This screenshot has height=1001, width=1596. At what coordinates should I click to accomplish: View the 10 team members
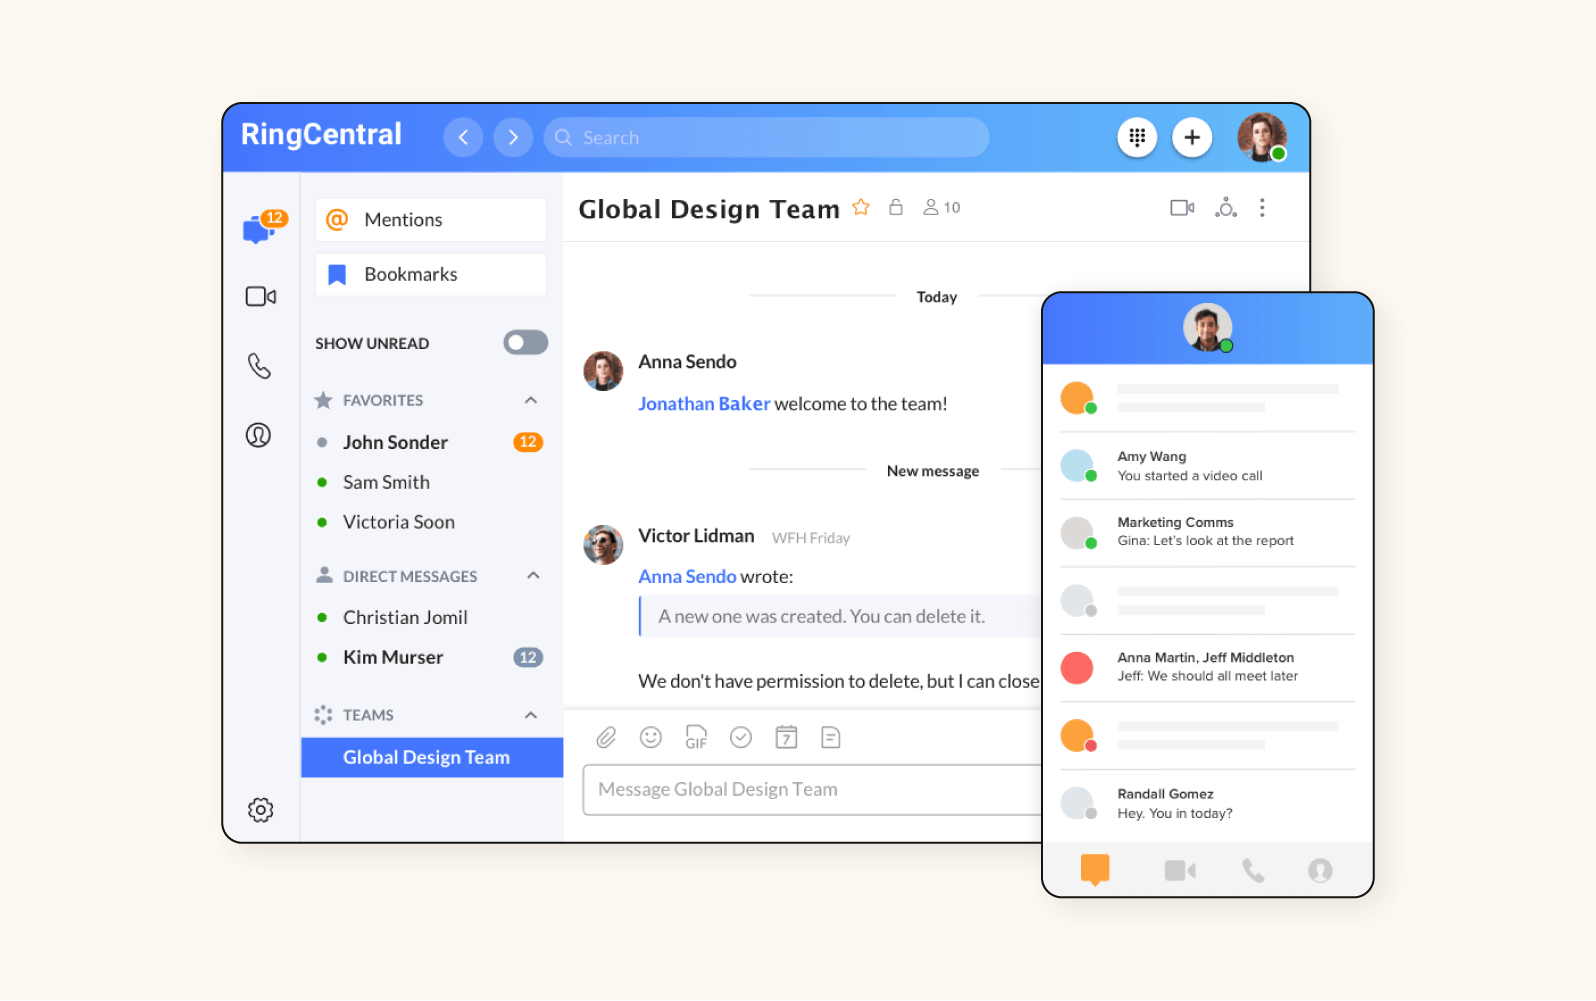point(941,207)
